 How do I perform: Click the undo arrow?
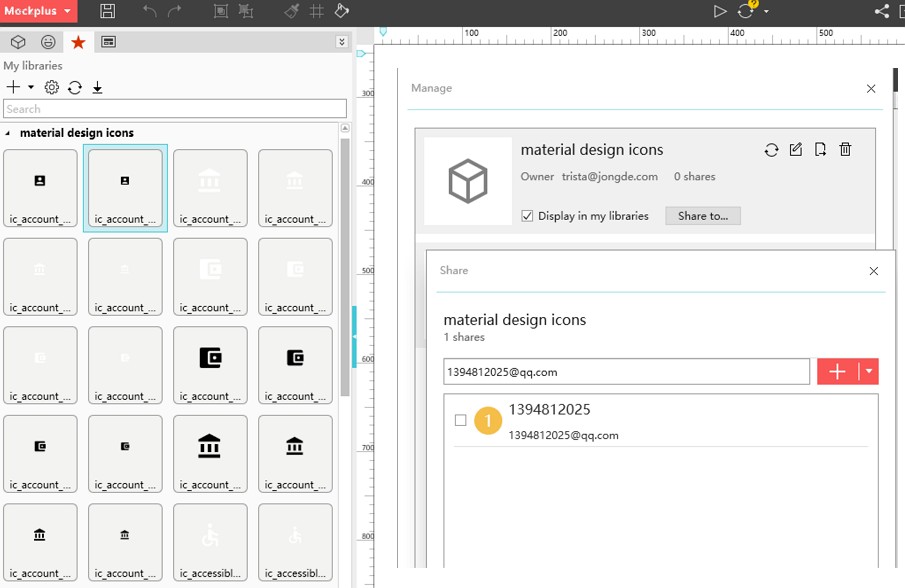point(149,11)
